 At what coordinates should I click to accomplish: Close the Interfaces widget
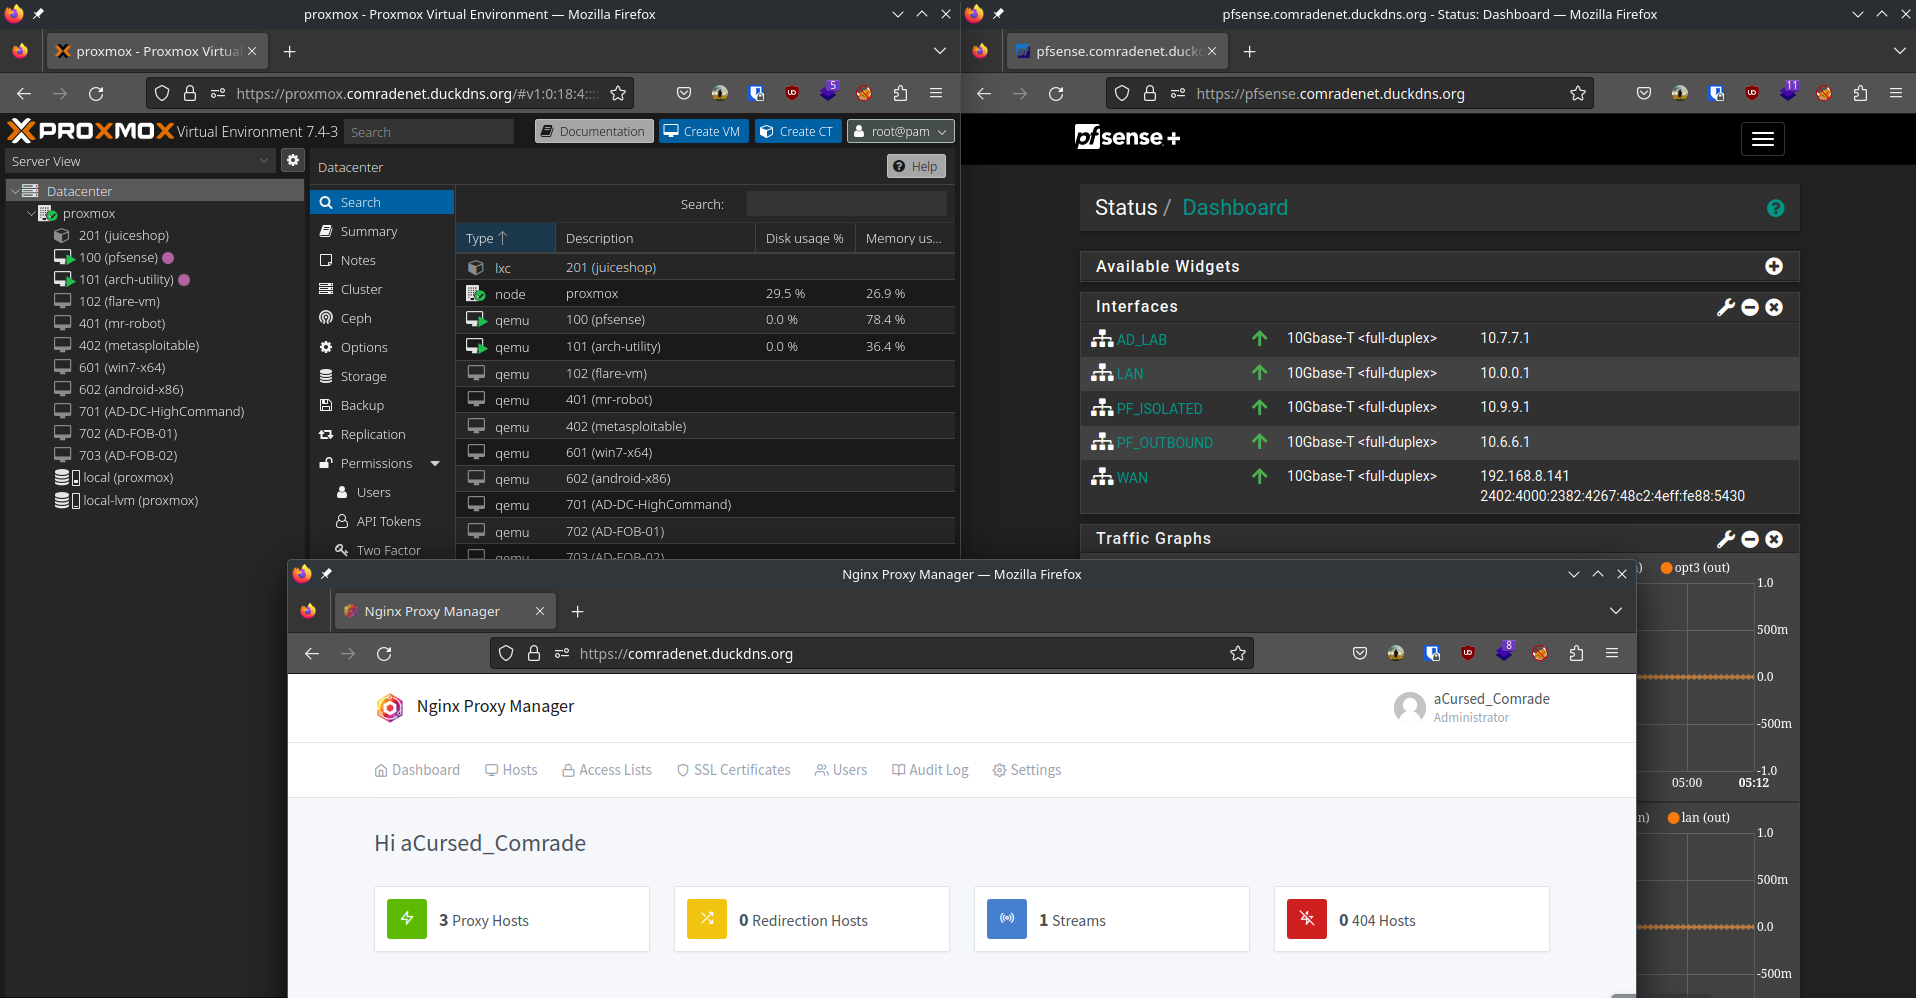point(1774,307)
